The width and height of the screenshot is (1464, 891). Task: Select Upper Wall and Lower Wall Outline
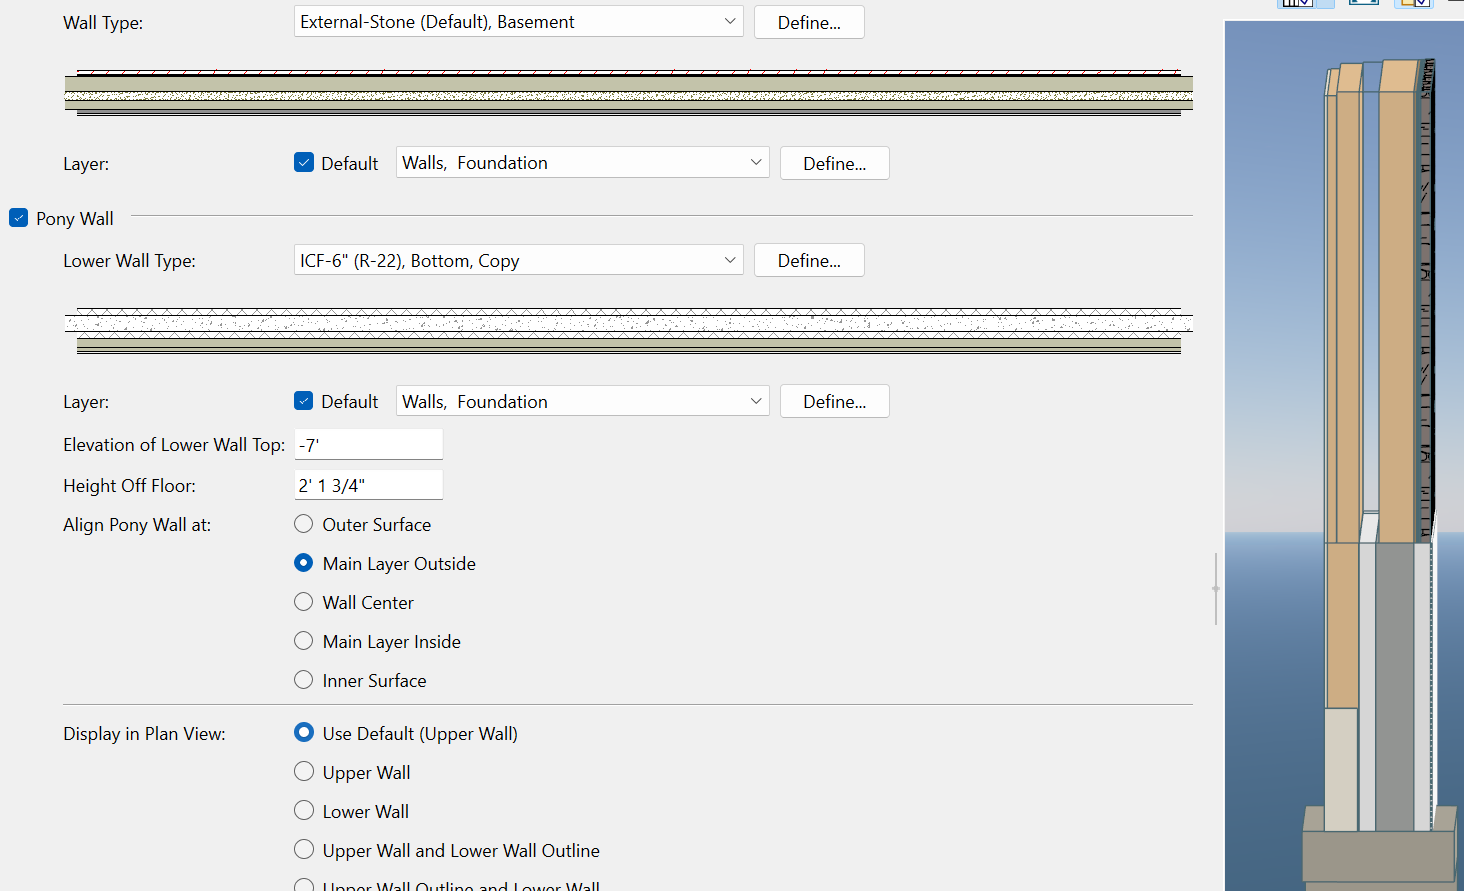click(x=304, y=850)
